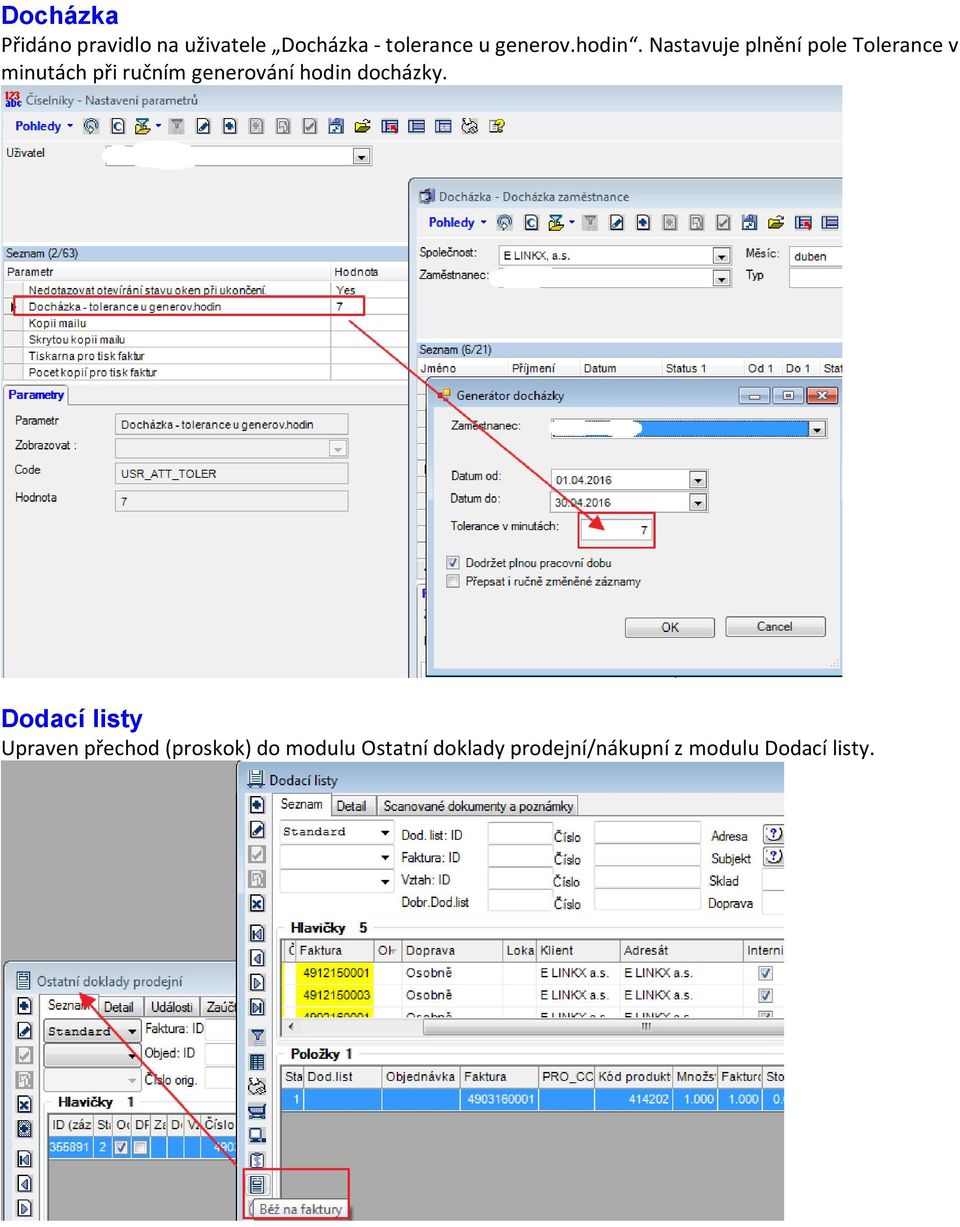Click edit pencil icon in Docházka toolbar
The height and width of the screenshot is (1227, 960).
pos(617,223)
